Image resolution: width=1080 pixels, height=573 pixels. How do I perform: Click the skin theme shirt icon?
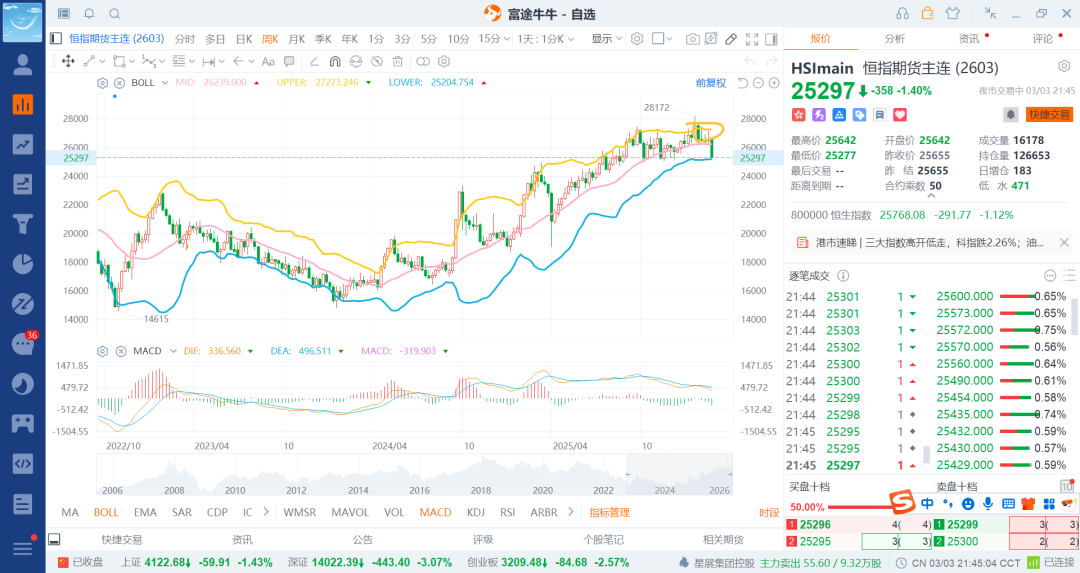tap(952, 14)
